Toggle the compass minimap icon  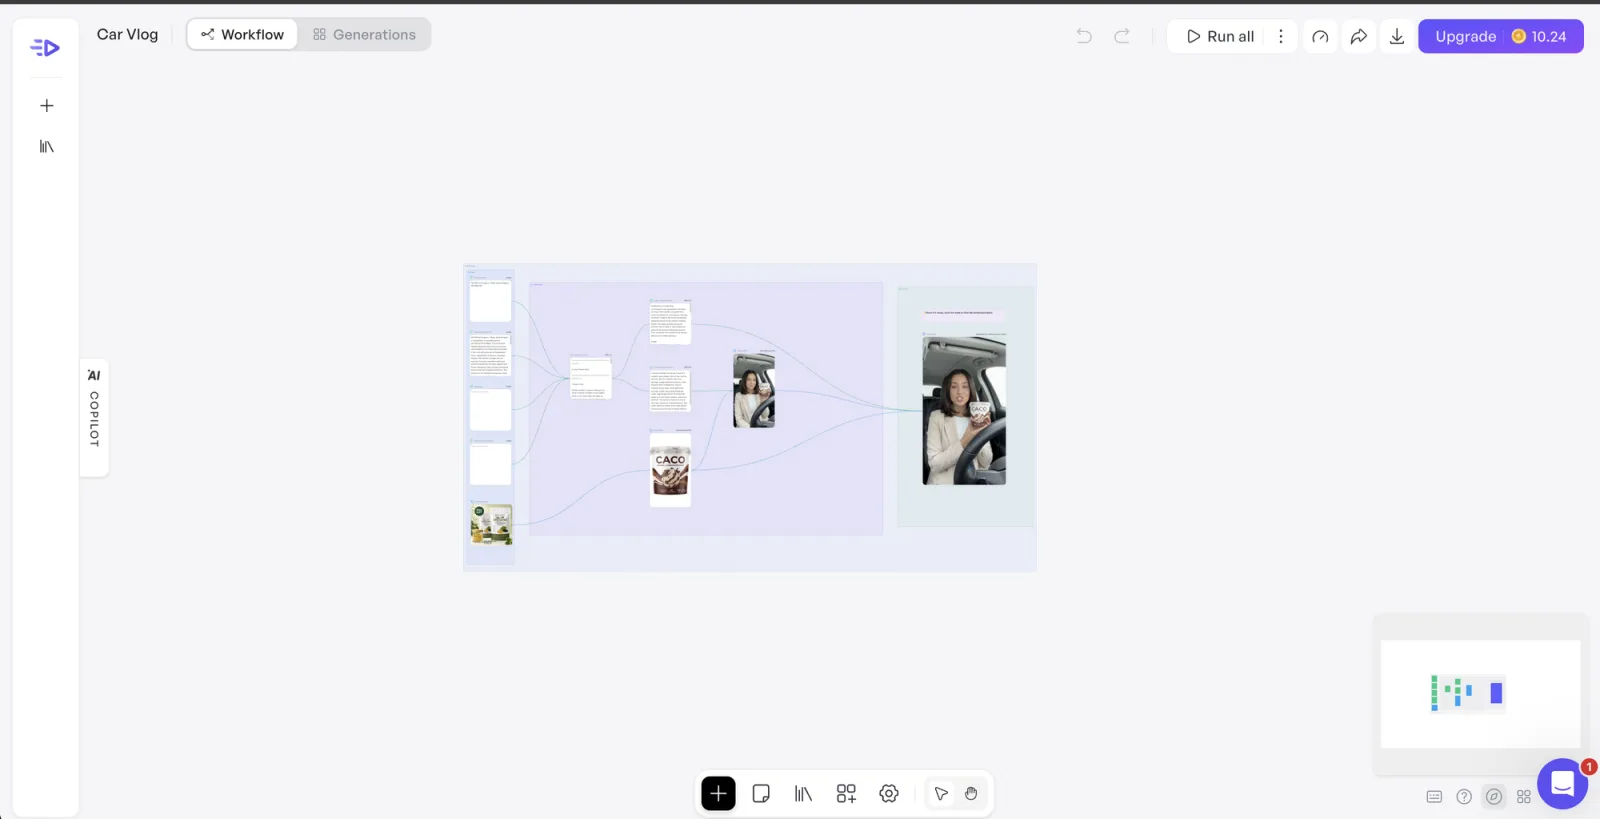(x=1494, y=797)
